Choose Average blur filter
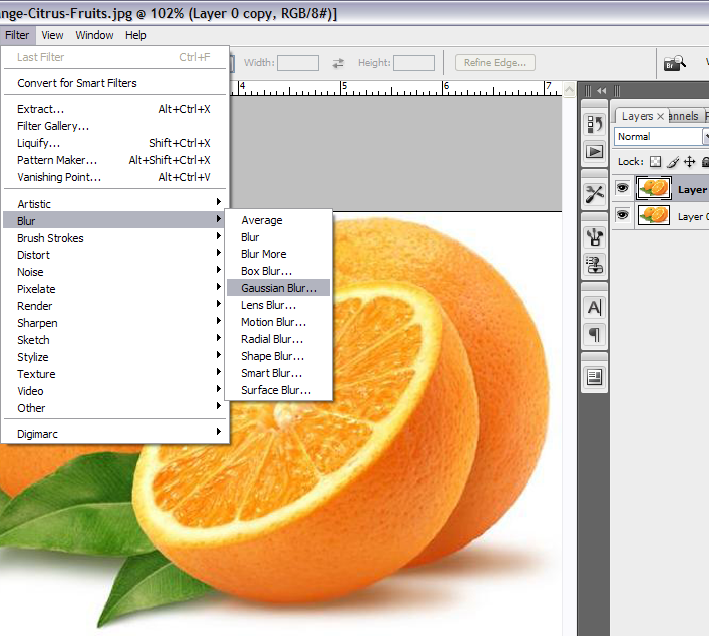The height and width of the screenshot is (636, 709). tap(279, 220)
